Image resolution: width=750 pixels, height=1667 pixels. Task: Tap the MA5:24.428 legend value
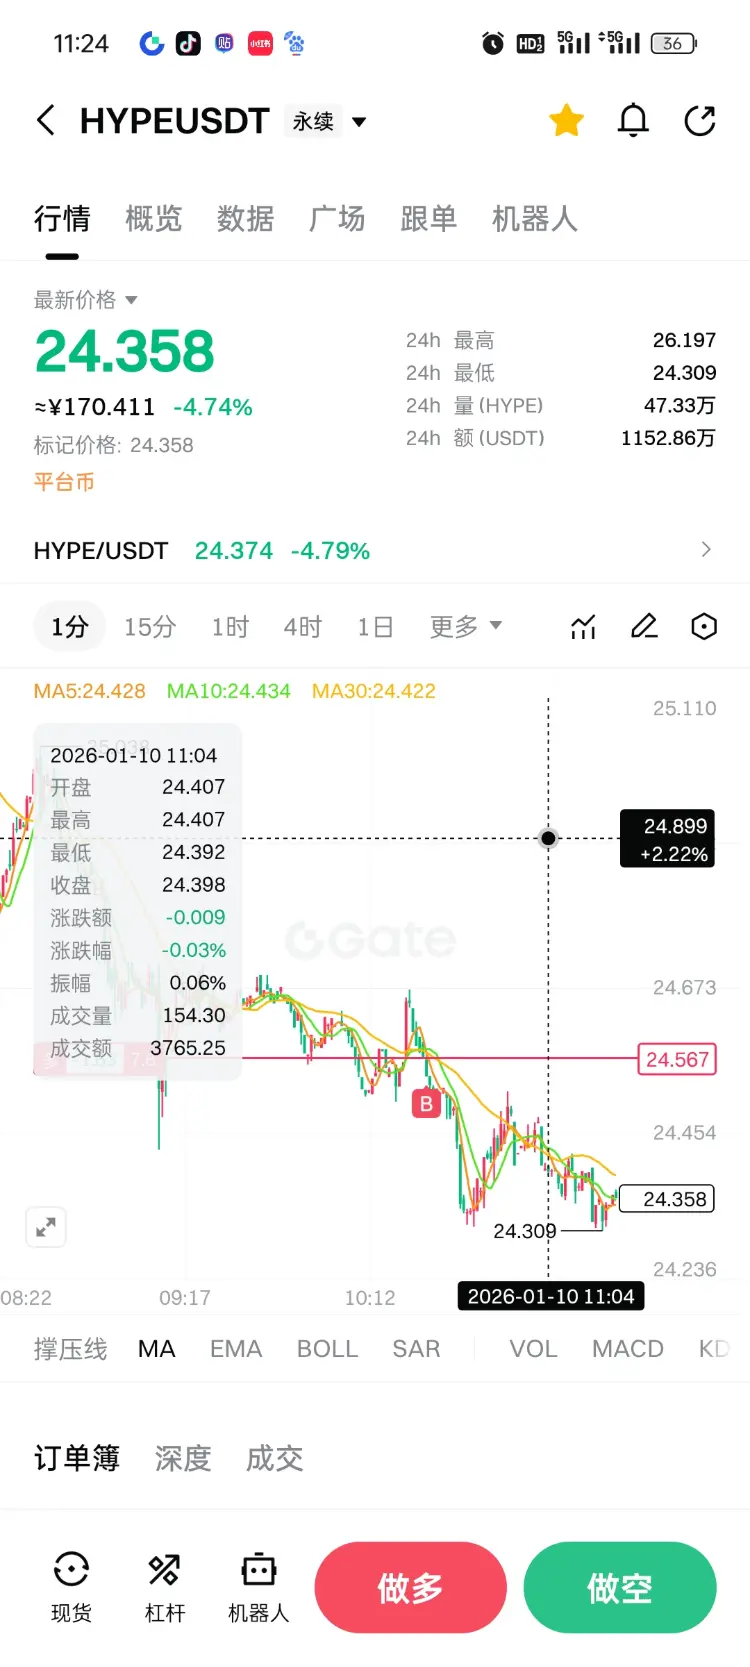click(89, 691)
